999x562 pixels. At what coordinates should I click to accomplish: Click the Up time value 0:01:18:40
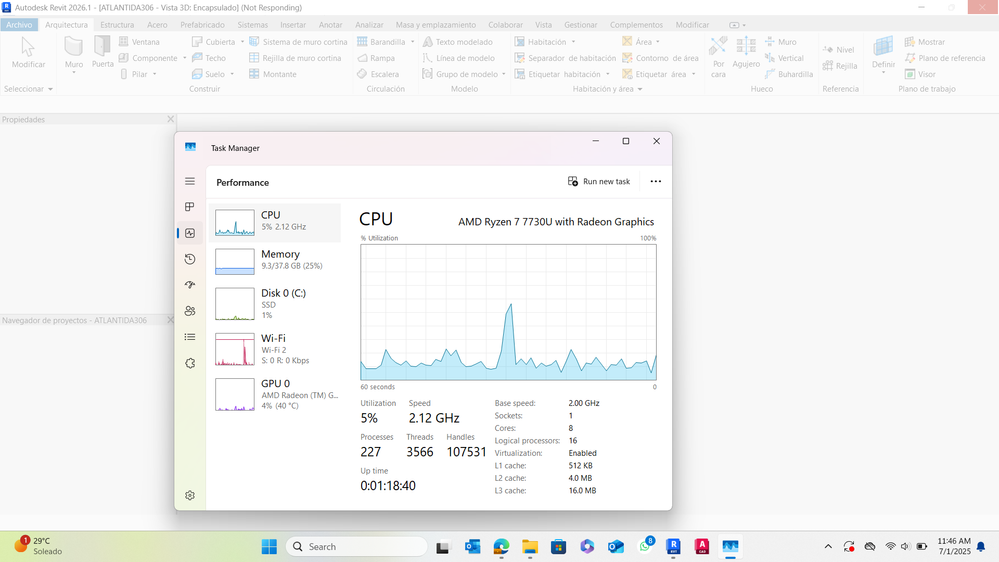point(388,486)
